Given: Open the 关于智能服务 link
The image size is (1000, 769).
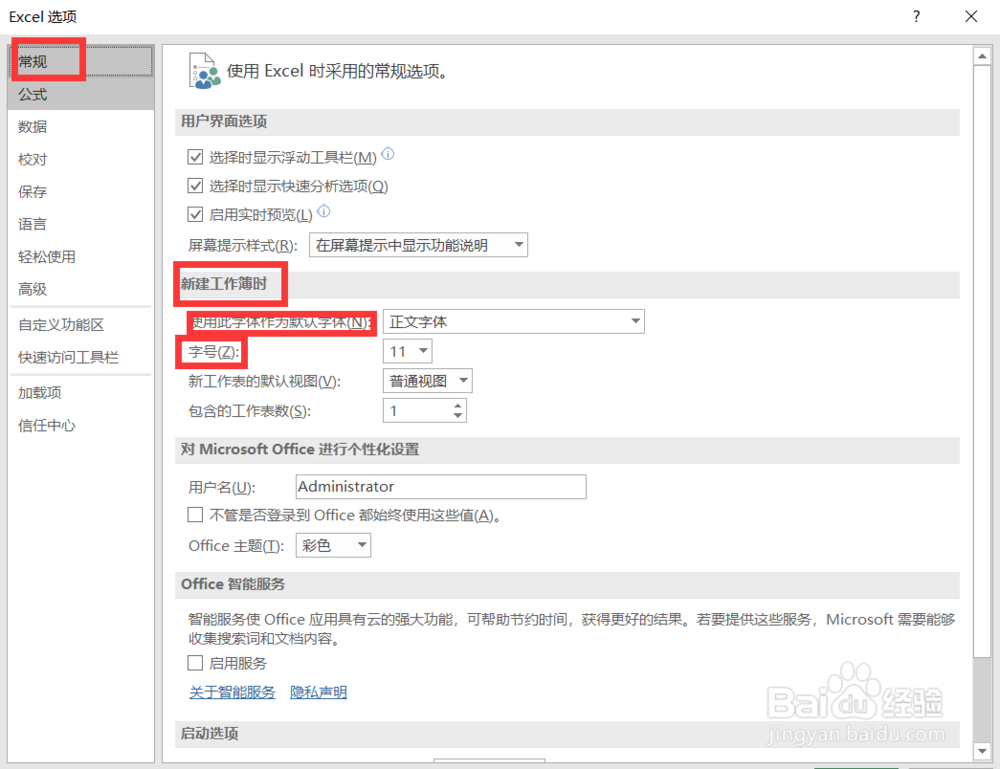Looking at the screenshot, I should 232,692.
